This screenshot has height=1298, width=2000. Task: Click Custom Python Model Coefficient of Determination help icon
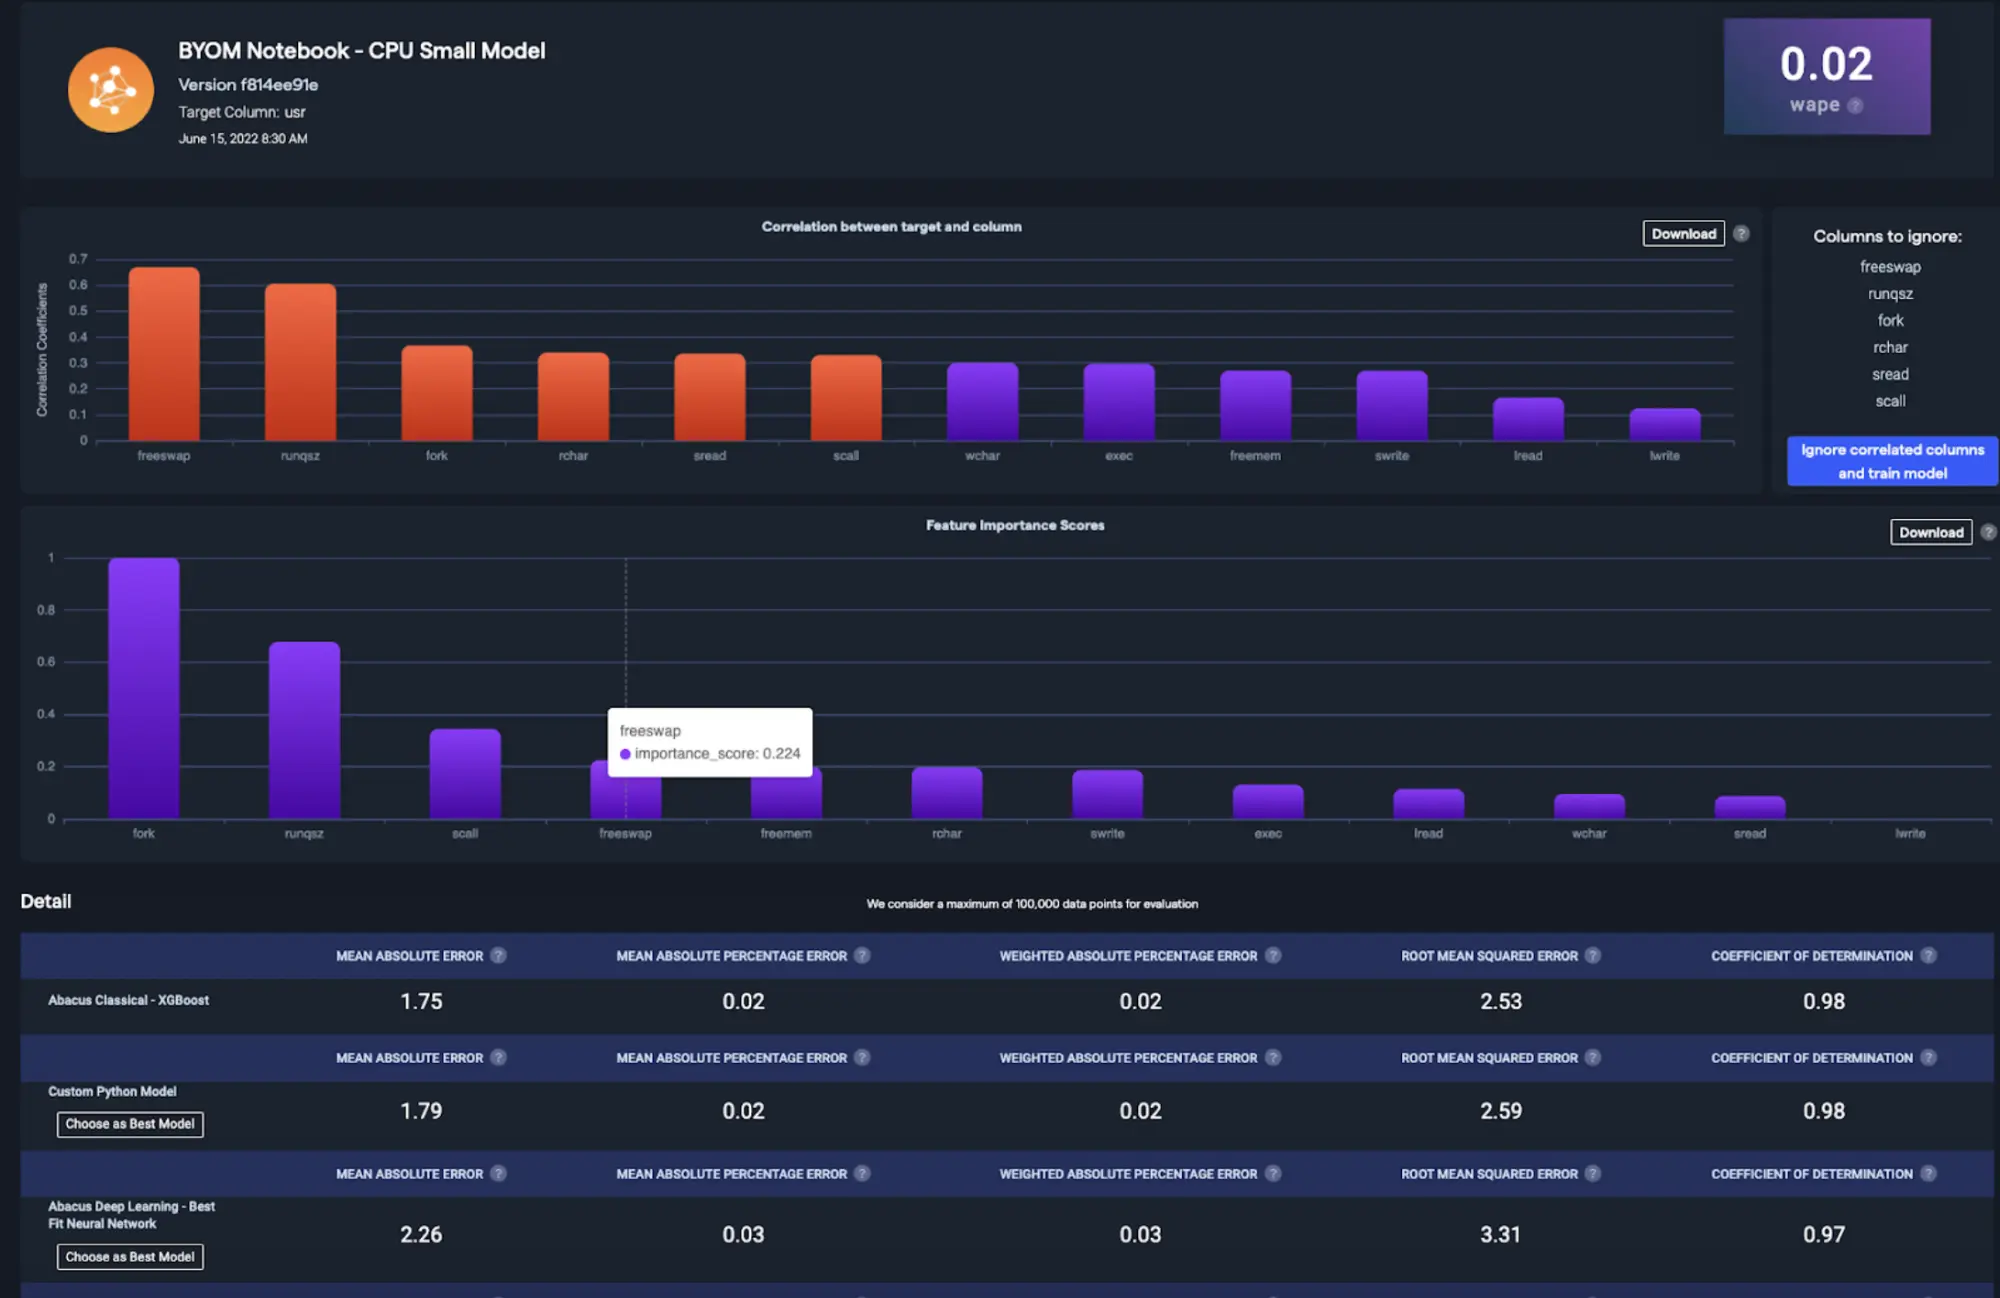(1928, 1057)
